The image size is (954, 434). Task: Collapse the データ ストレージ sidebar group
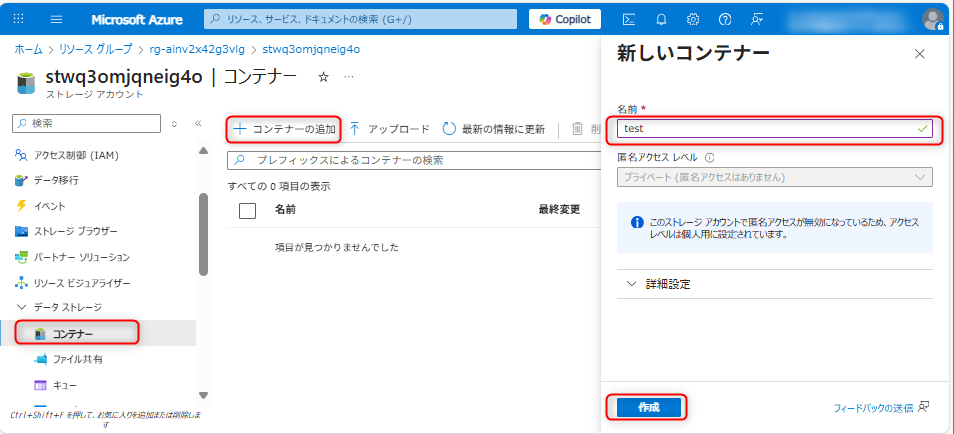point(21,307)
